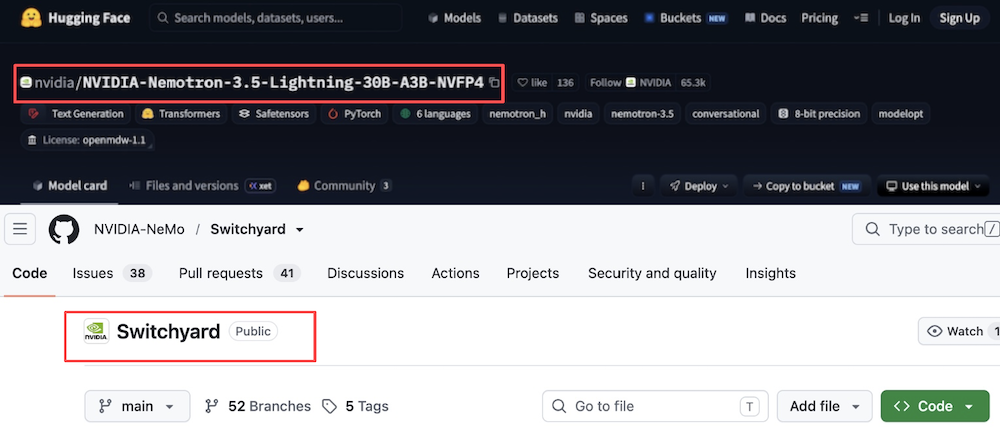The height and width of the screenshot is (427, 1000).
Task: Open Buckets in Hugging Face navigation
Action: (686, 18)
